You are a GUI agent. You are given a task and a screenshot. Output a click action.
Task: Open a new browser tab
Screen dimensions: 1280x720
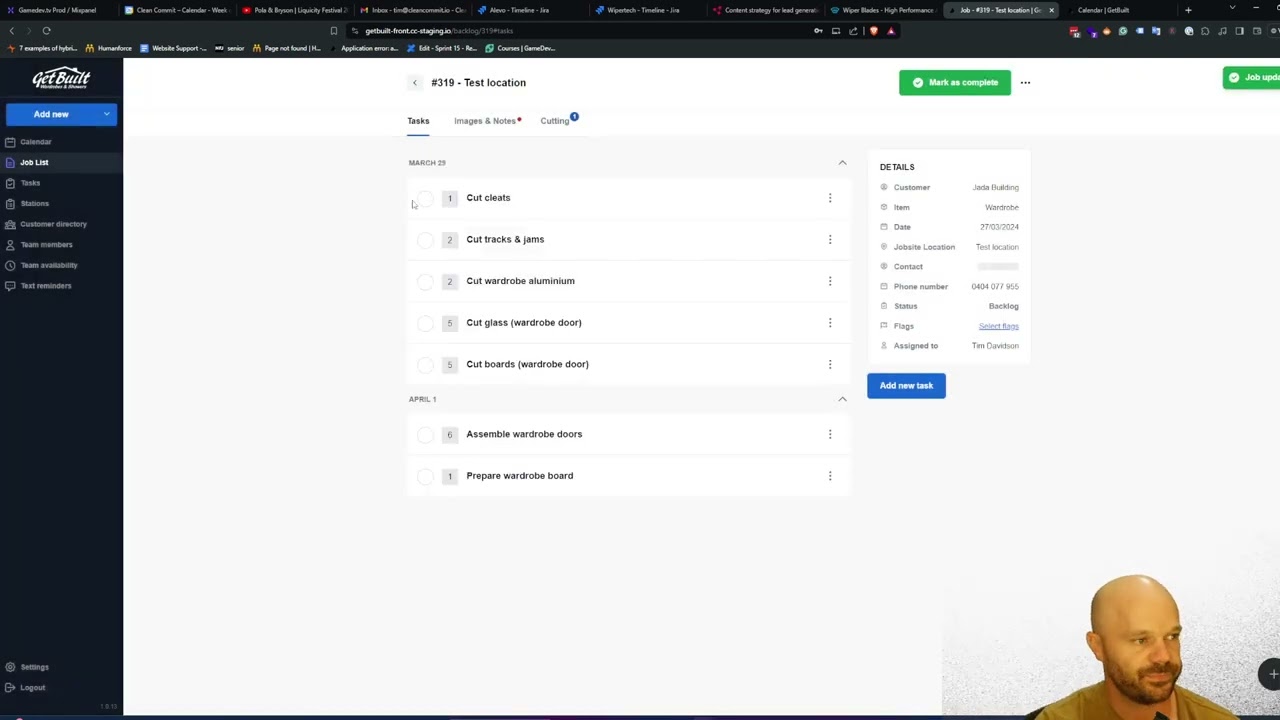(x=1188, y=10)
